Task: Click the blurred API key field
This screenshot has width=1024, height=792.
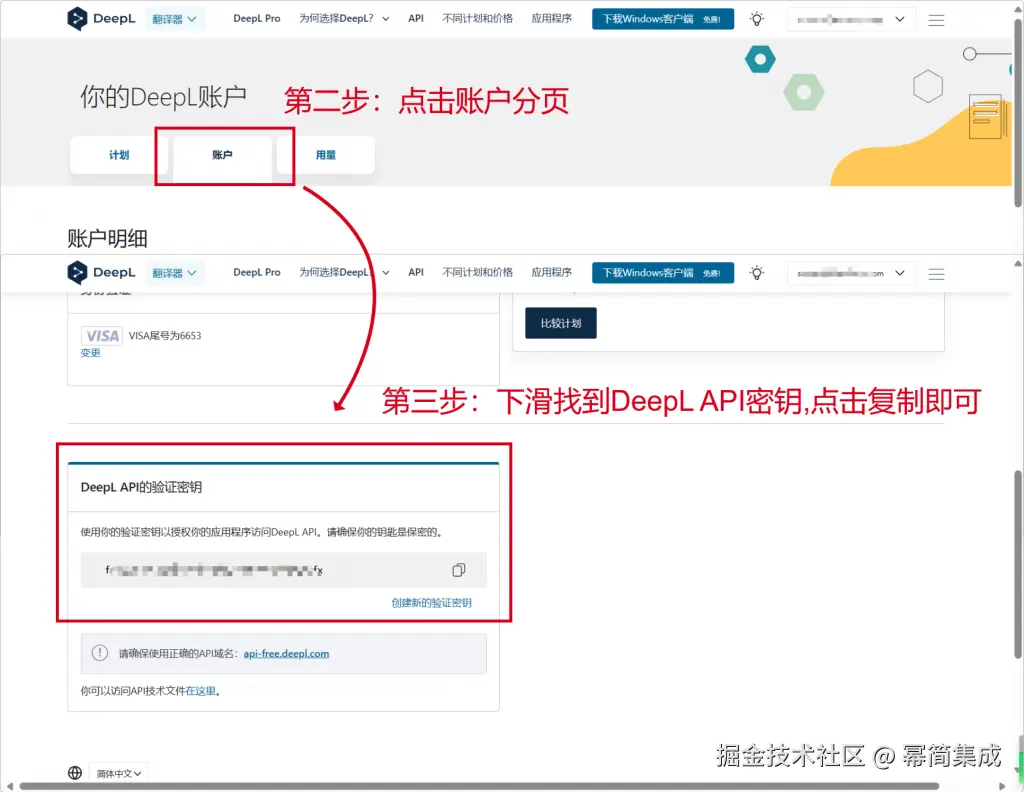Action: (283, 570)
